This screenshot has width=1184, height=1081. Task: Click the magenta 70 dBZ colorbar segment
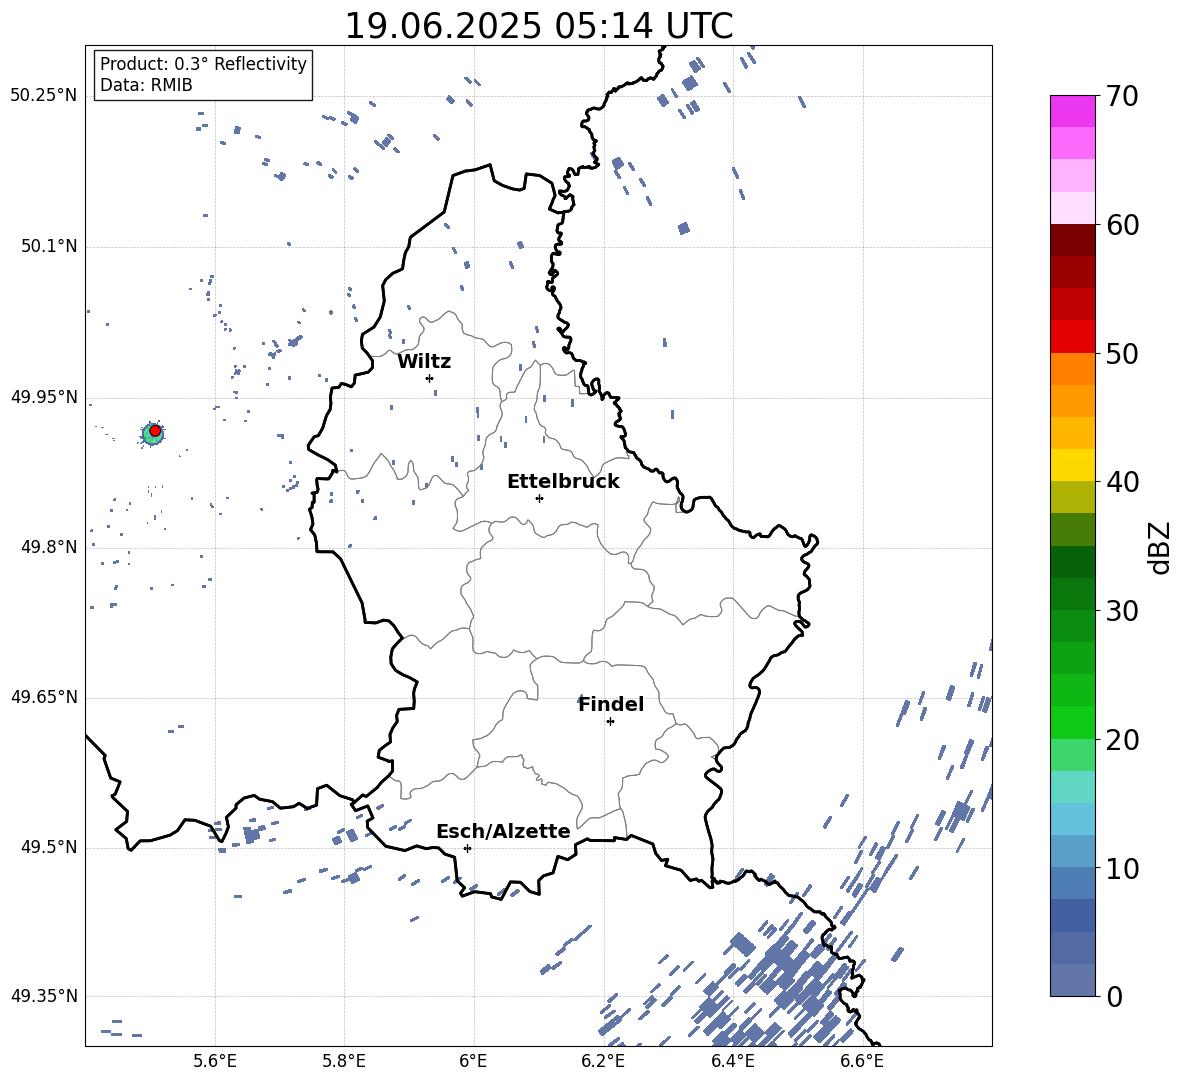(x=1073, y=111)
